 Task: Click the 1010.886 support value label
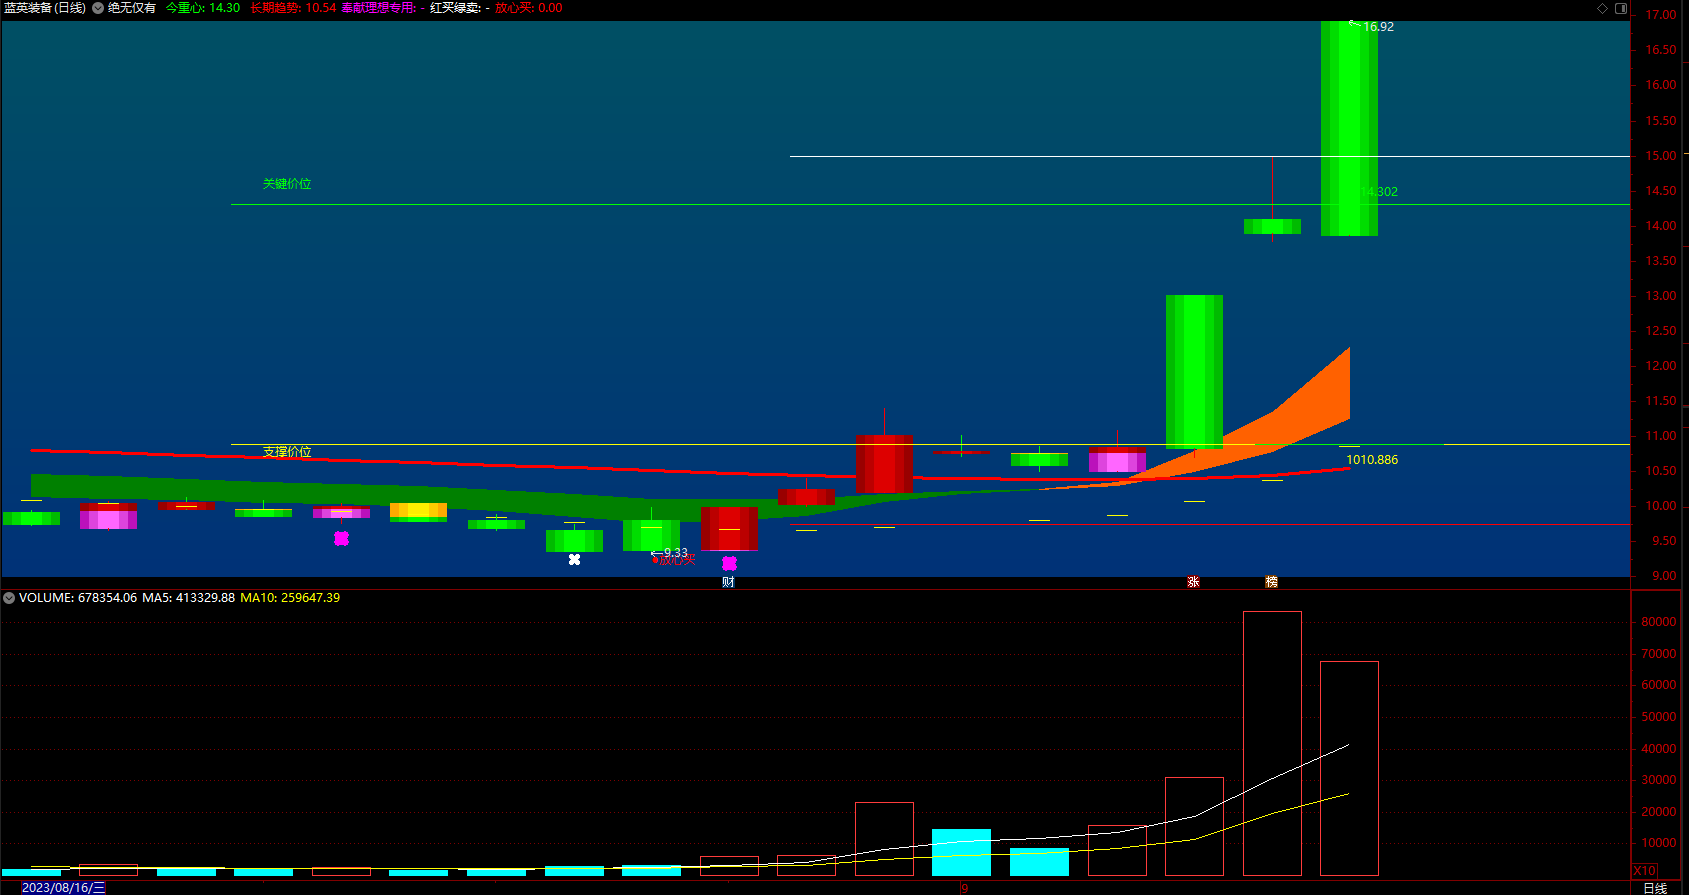(x=1372, y=460)
